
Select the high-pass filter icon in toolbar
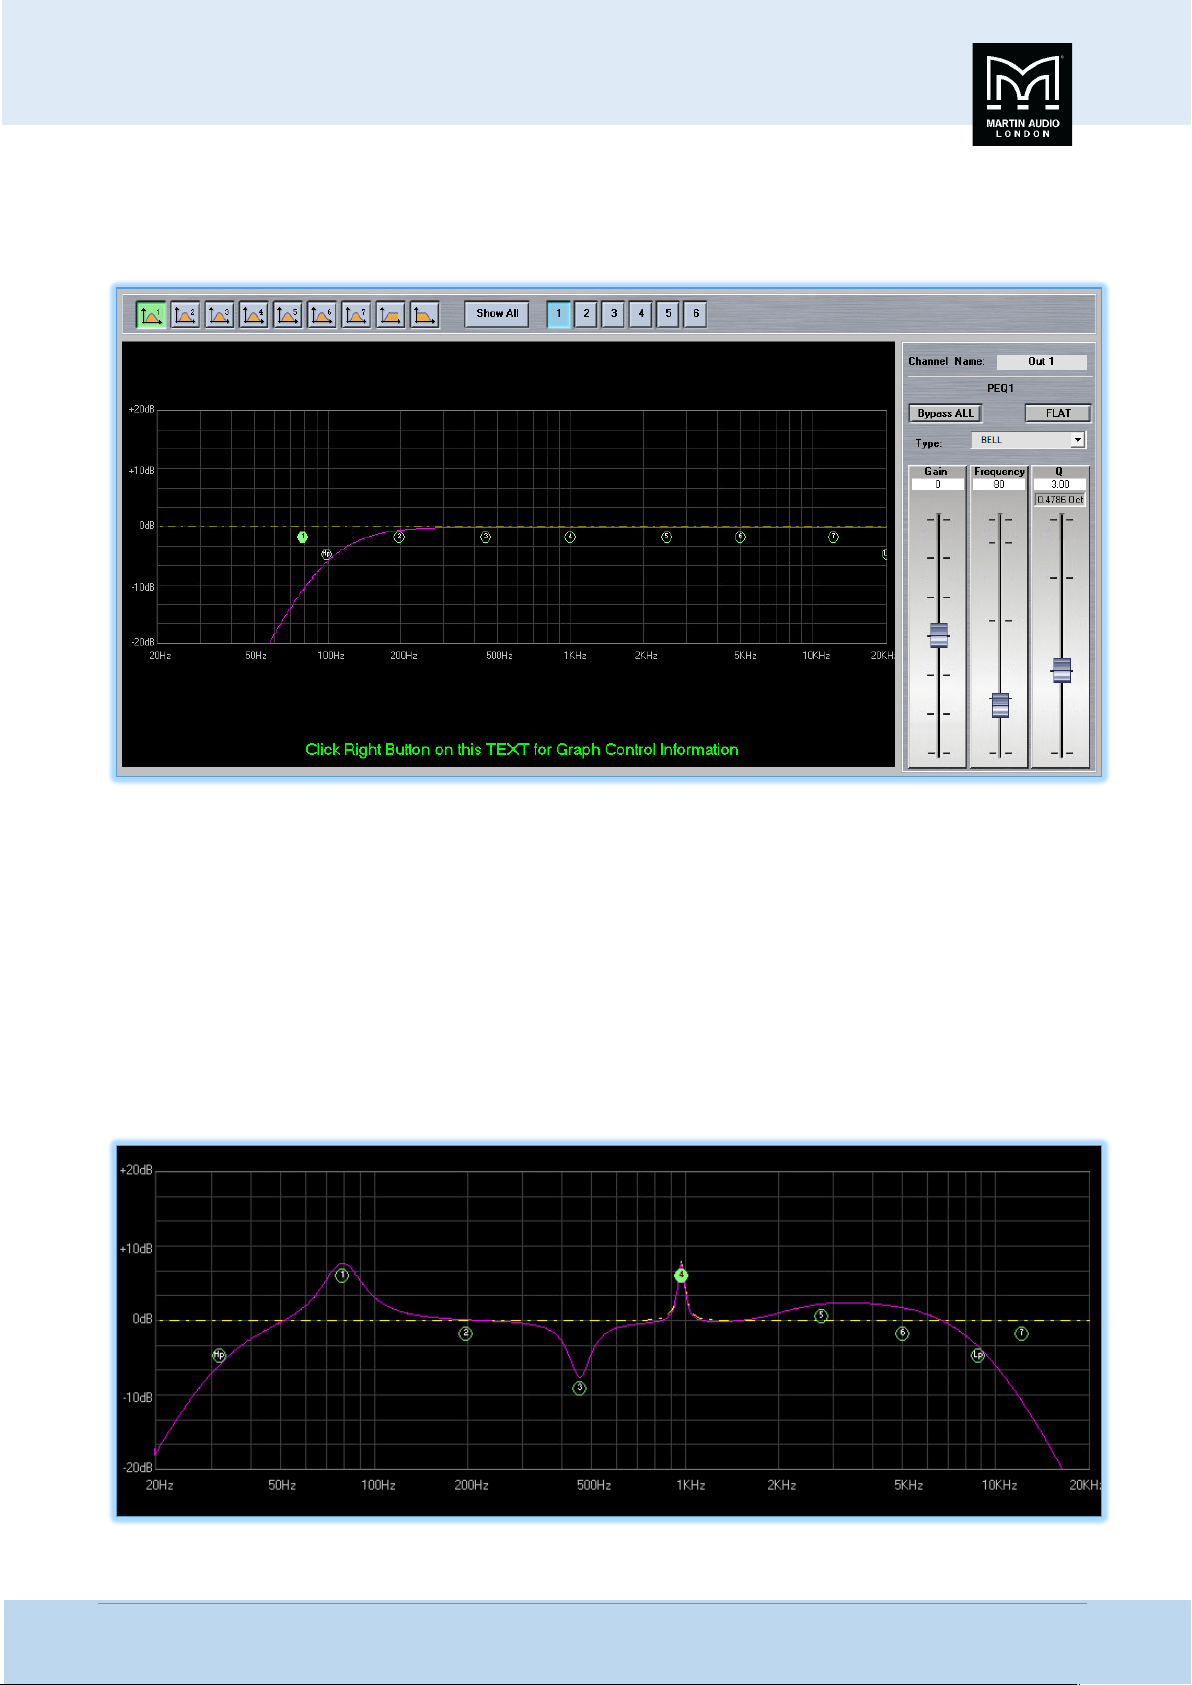pyautogui.click(x=390, y=314)
